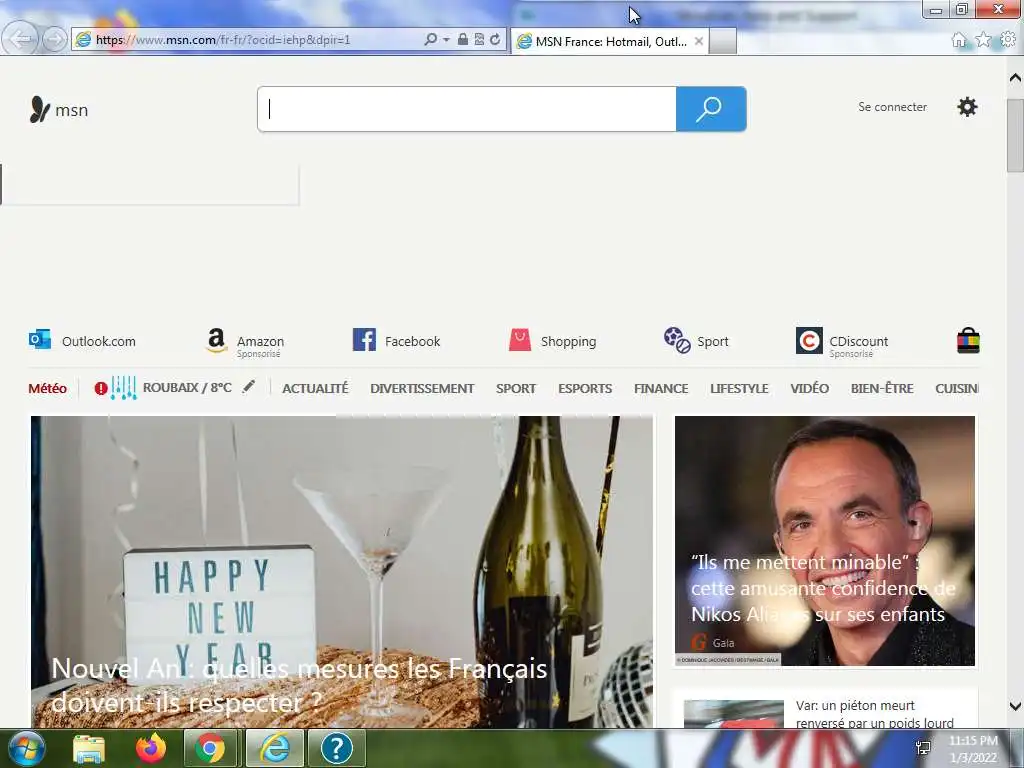This screenshot has height=768, width=1024.
Task: Select the MSN France browser tab
Action: (x=611, y=41)
